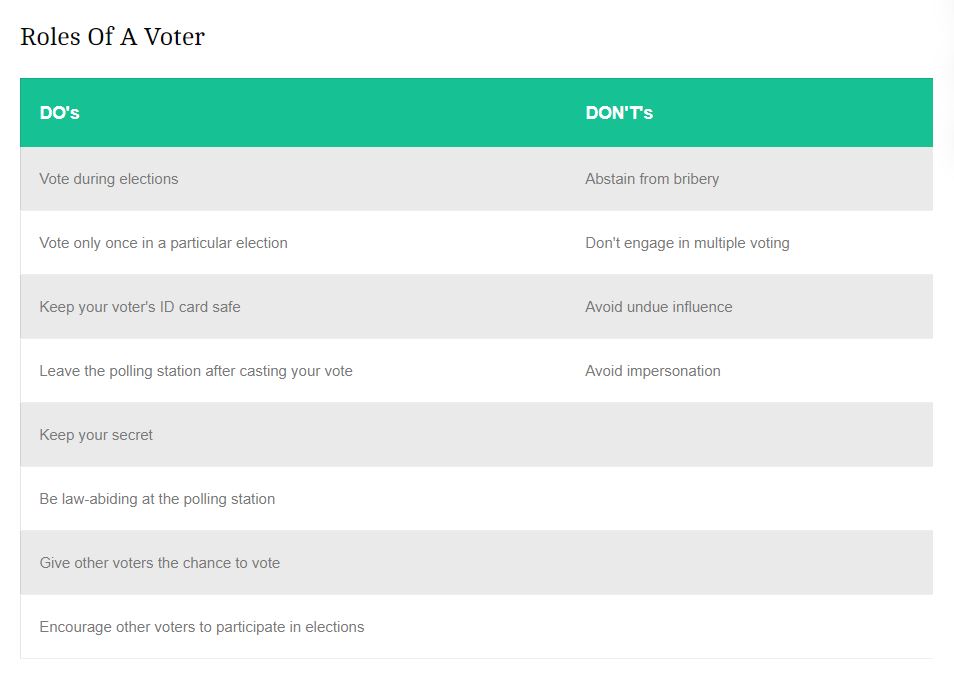Click the empty cell beside Keep your secret

(750, 435)
